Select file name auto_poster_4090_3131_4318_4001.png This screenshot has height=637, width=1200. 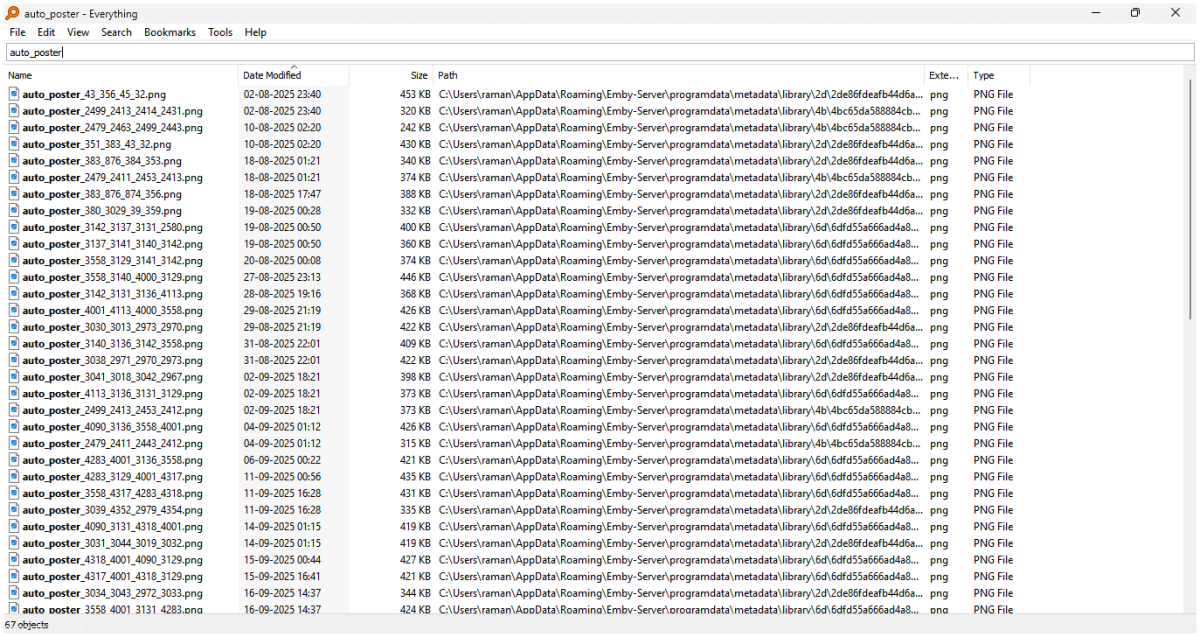point(112,527)
